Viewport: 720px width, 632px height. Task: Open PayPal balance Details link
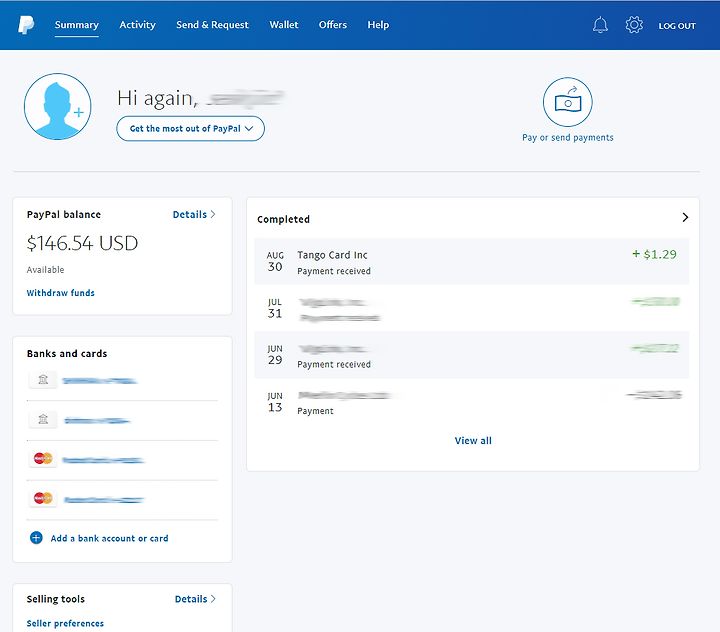coord(194,214)
